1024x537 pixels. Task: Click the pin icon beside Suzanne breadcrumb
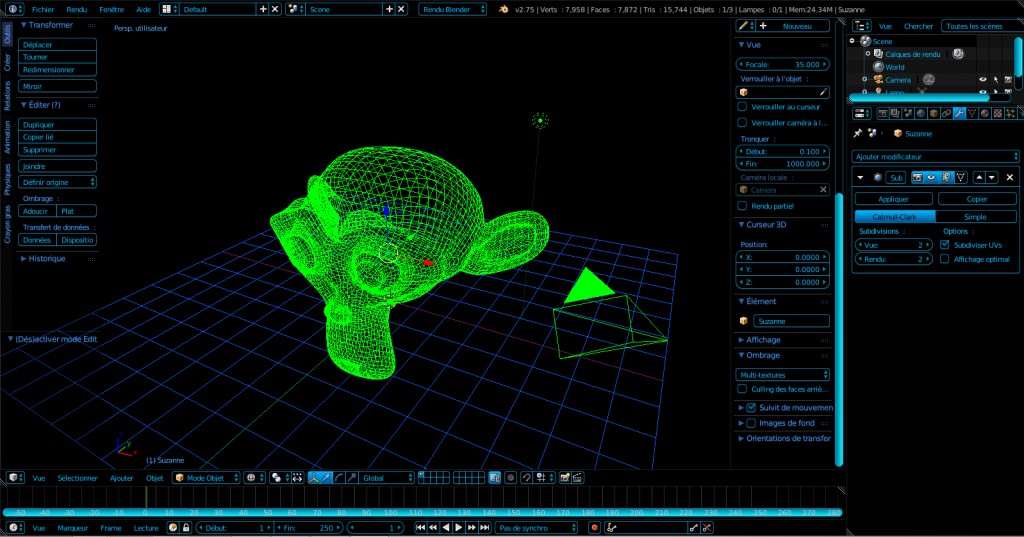coord(857,133)
